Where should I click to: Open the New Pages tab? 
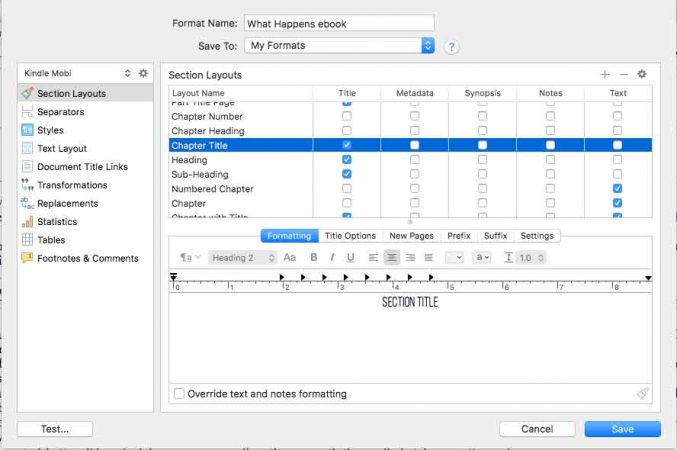[411, 236]
